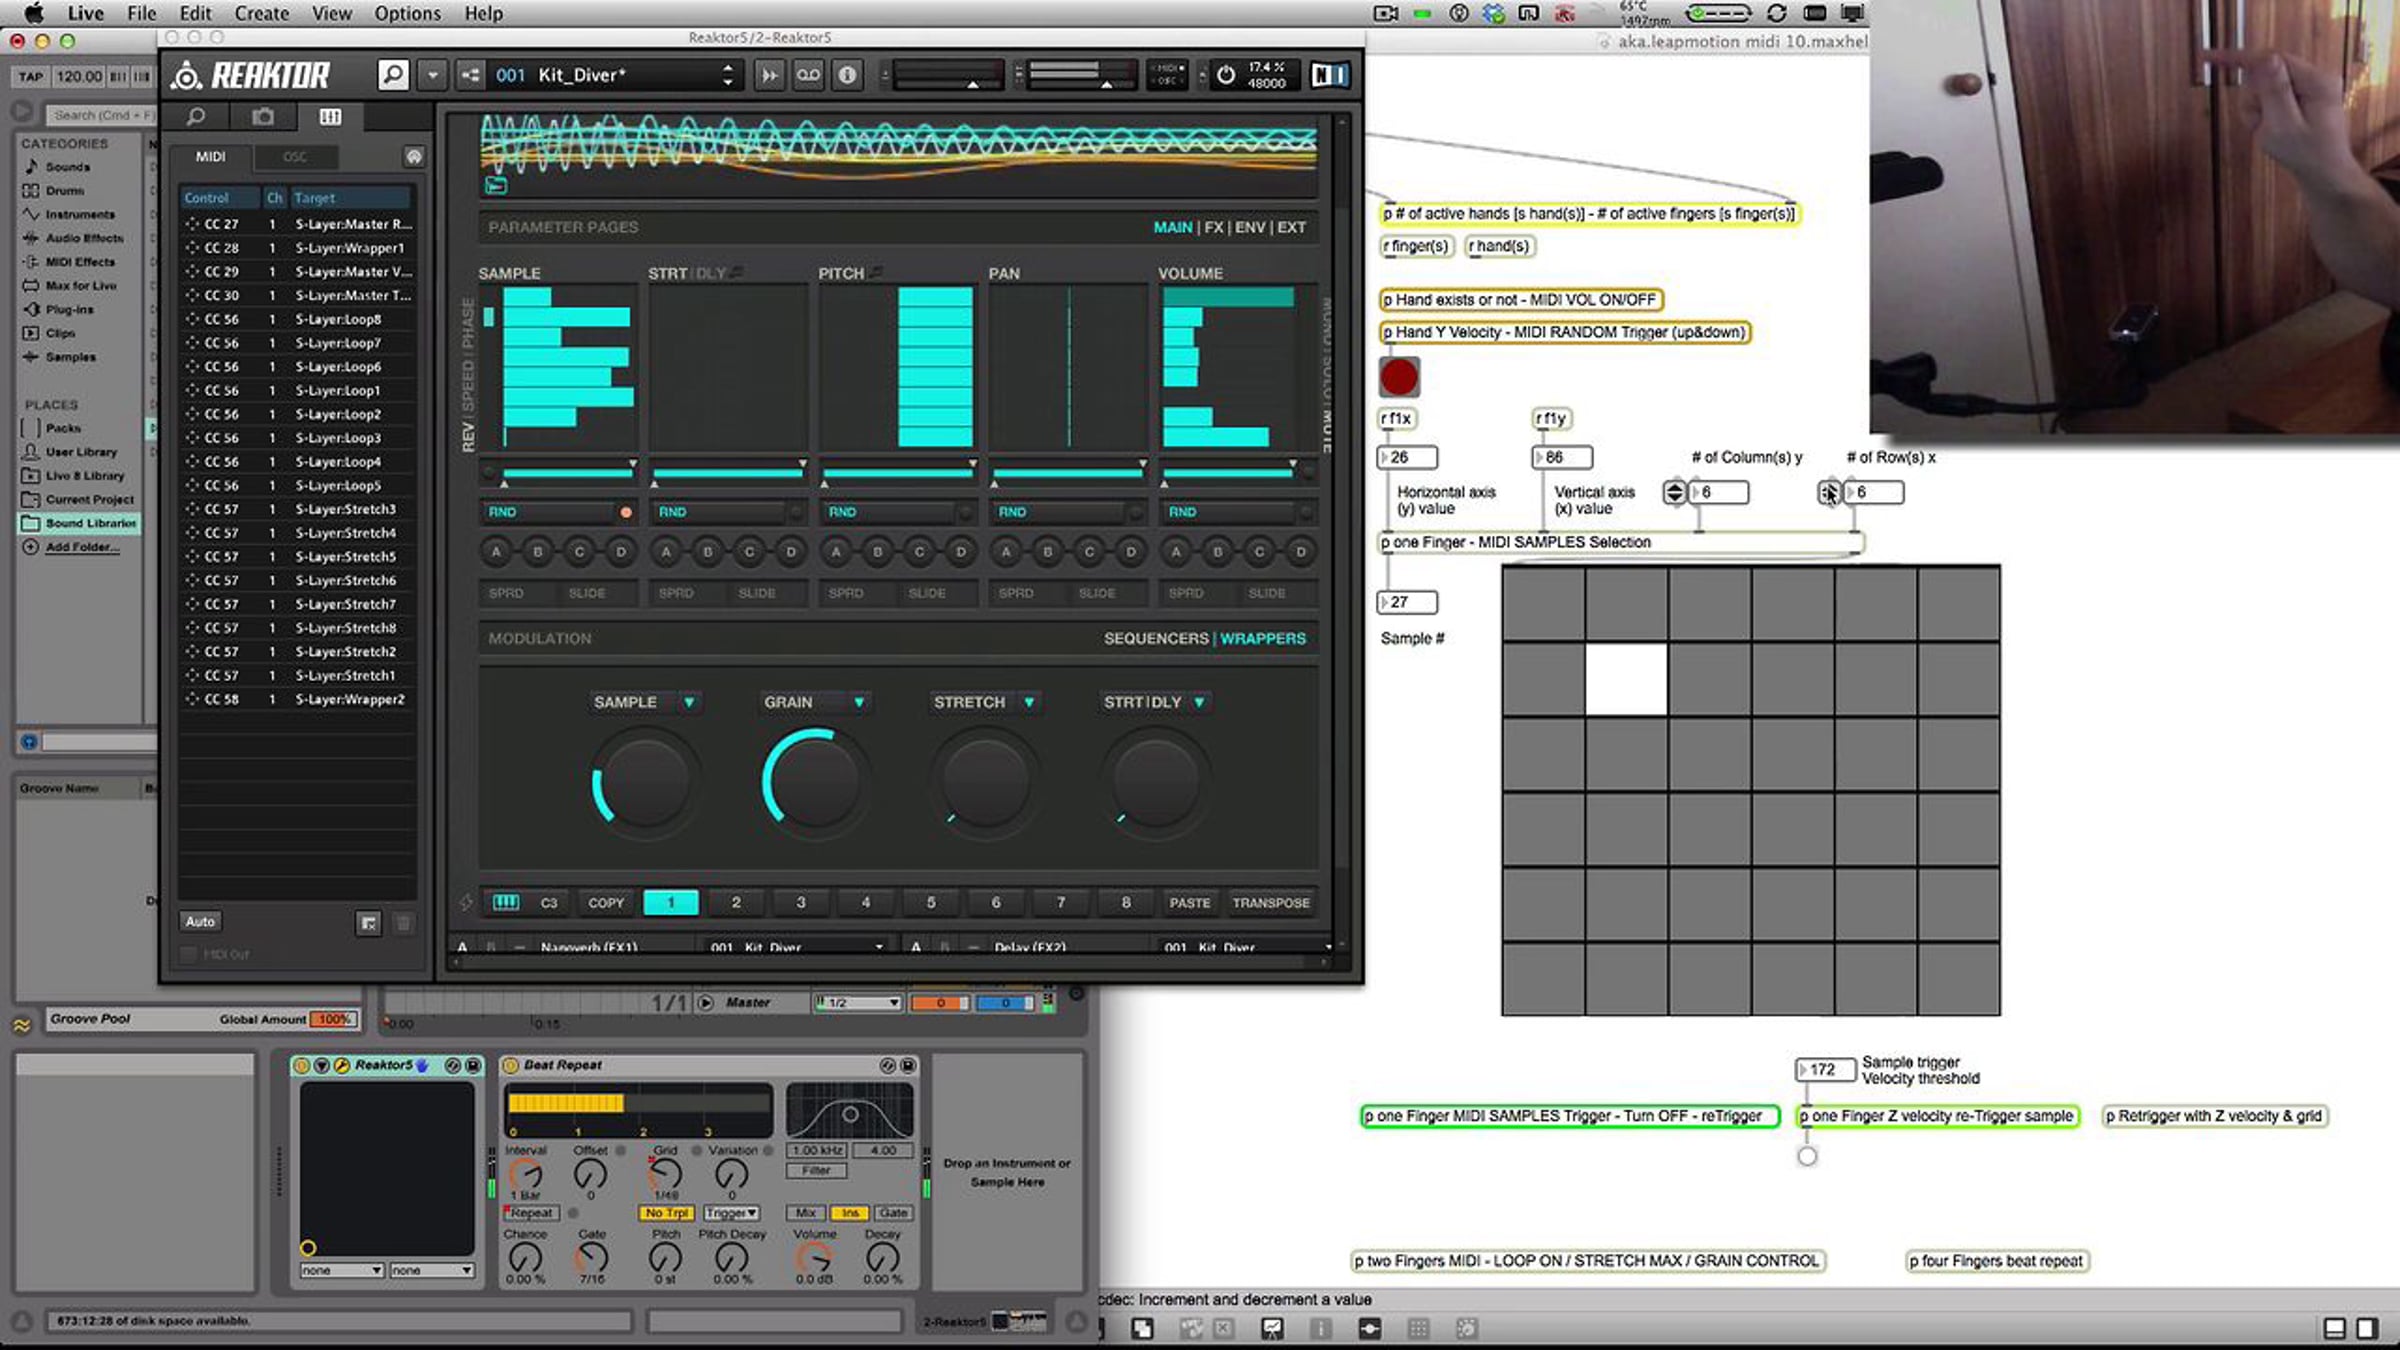Disable the No Trpl button
This screenshot has height=1350, width=2400.
pyautogui.click(x=666, y=1213)
